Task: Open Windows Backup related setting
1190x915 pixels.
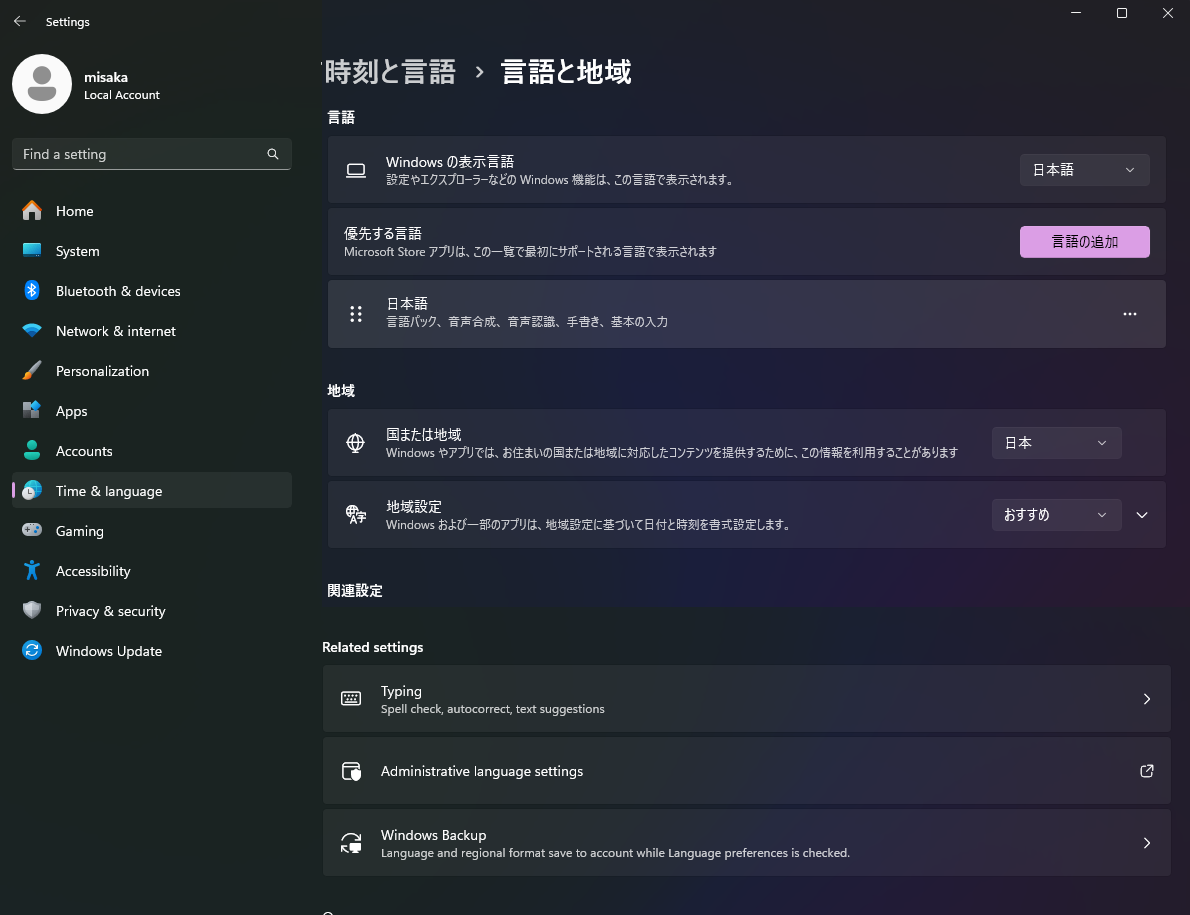Action: (747, 843)
